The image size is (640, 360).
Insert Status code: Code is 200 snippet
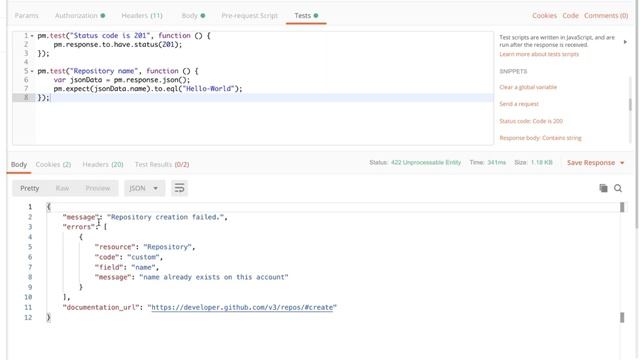coord(531,121)
